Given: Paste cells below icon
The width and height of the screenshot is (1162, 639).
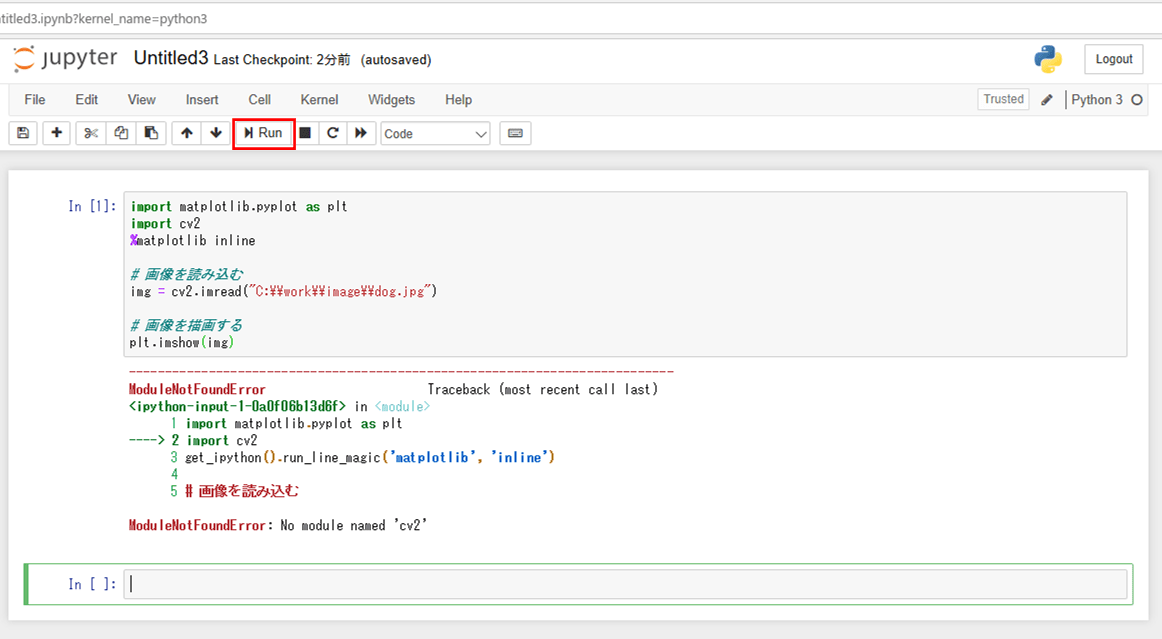Looking at the screenshot, I should click(x=151, y=133).
